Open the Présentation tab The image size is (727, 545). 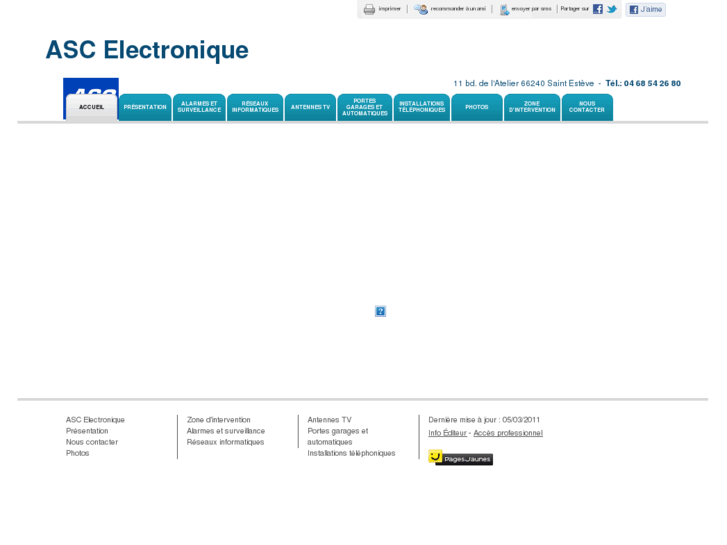(145, 107)
